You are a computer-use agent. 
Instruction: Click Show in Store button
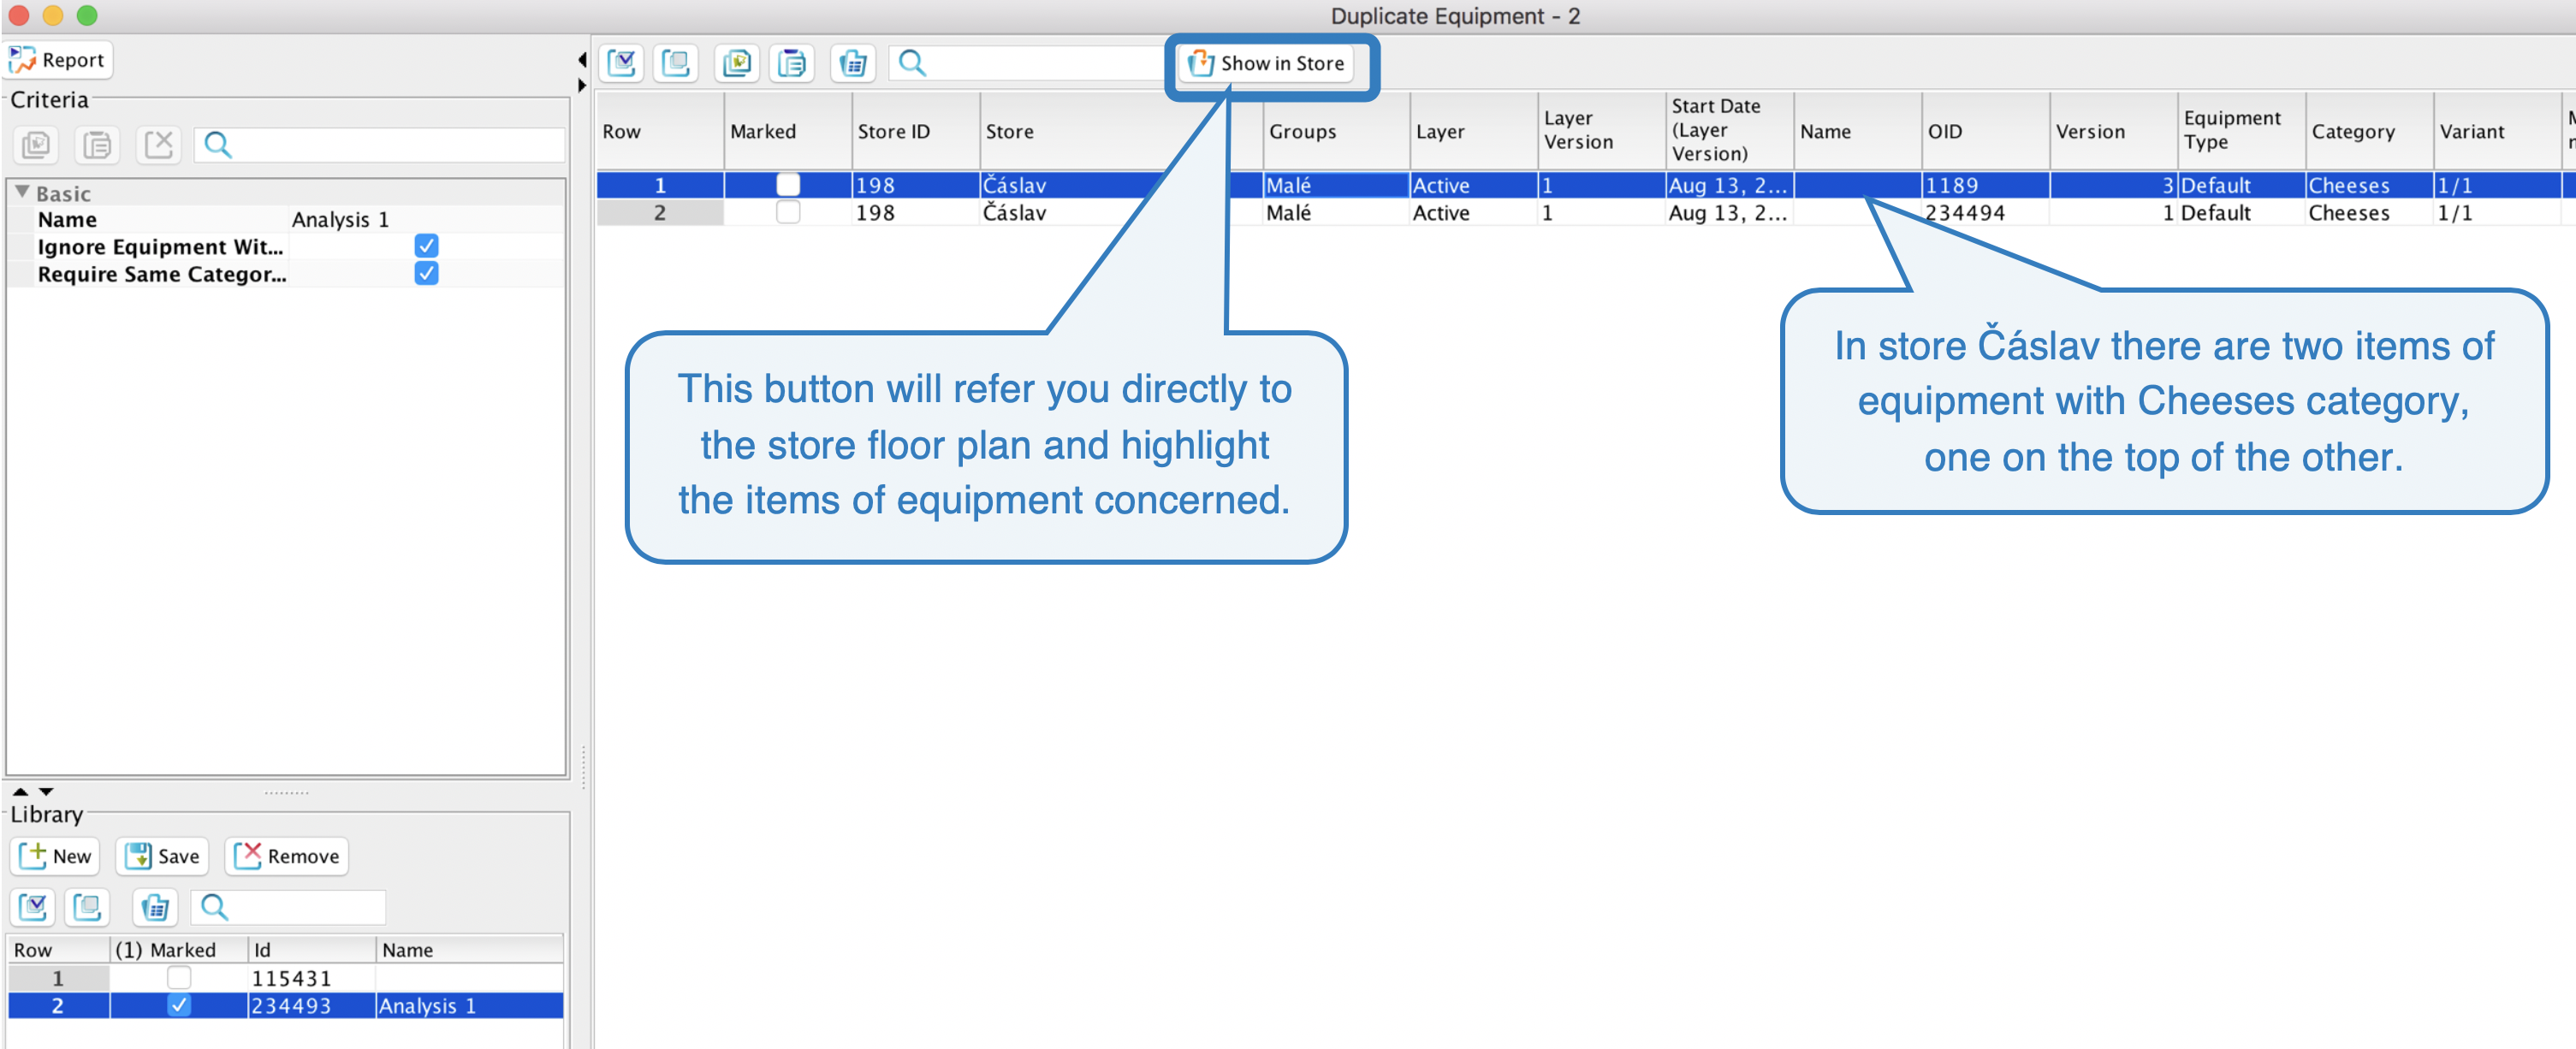tap(1266, 63)
